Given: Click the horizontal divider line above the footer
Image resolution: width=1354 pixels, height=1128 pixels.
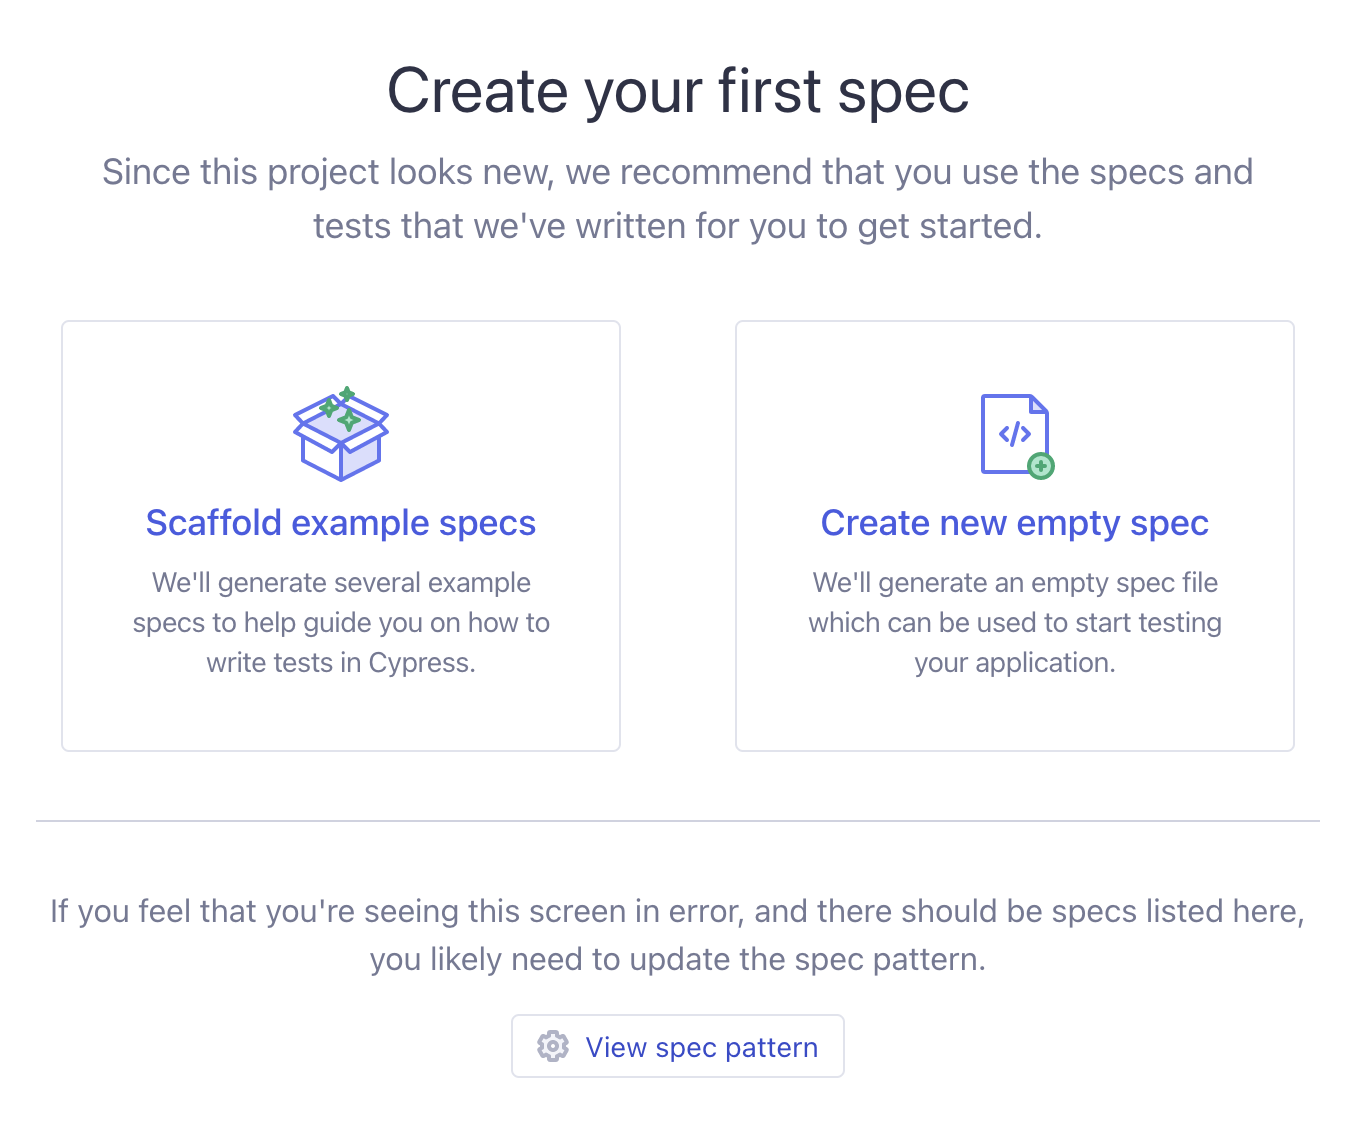Looking at the screenshot, I should (x=677, y=820).
